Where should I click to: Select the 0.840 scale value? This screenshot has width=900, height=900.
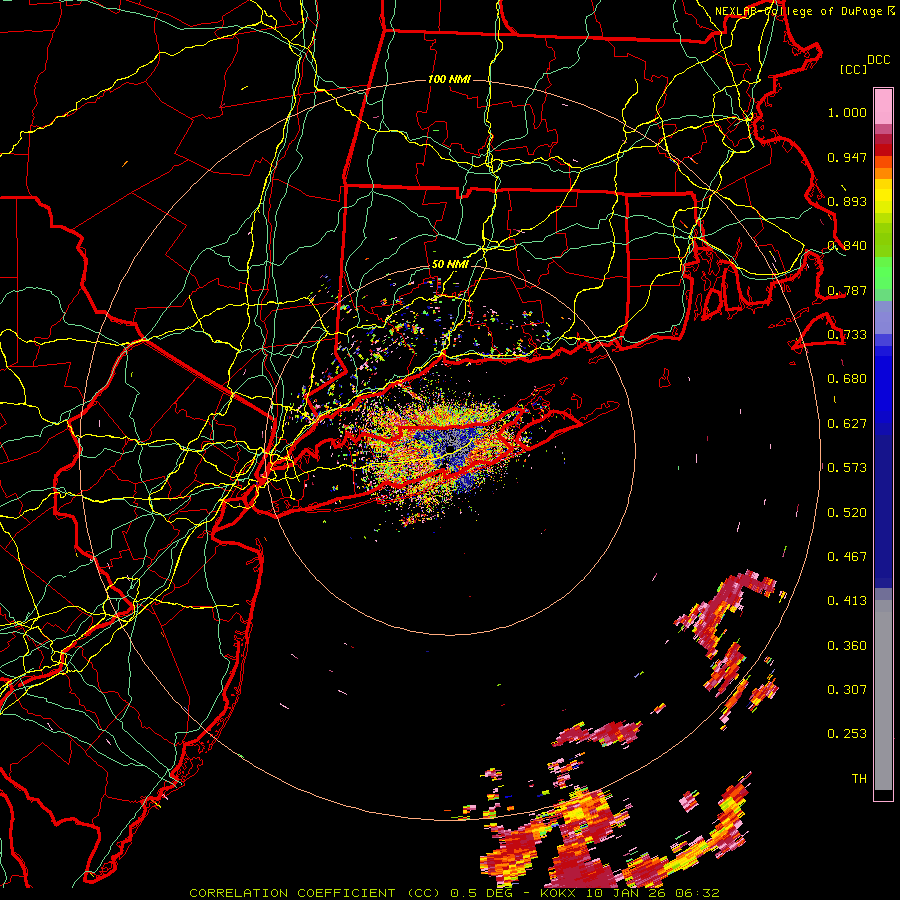847,246
